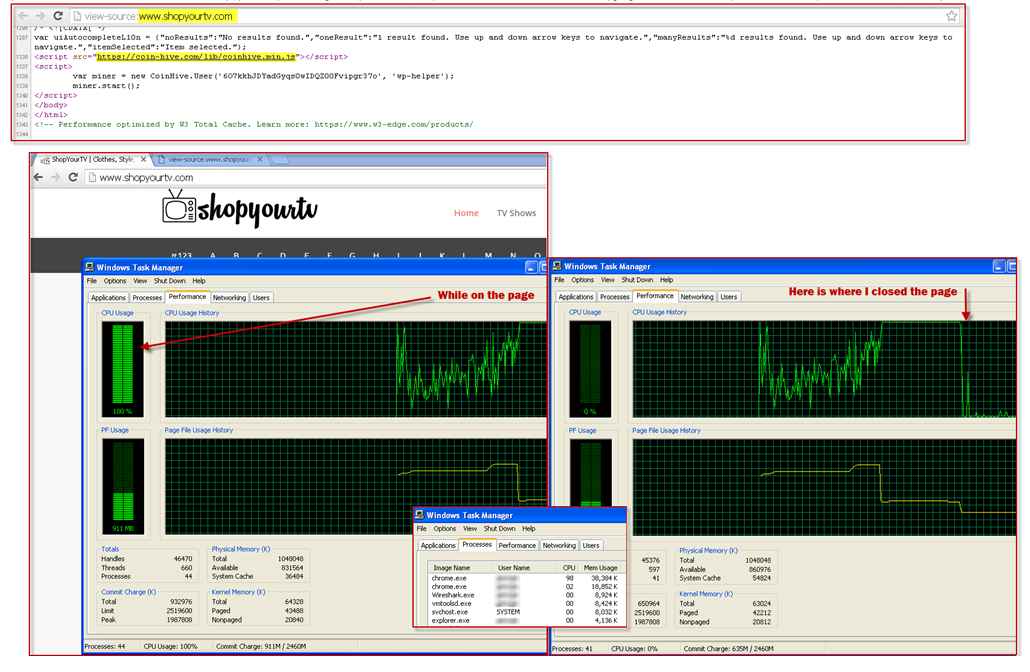This screenshot has width=1030, height=672.
Task: Open Options menu in the left Task Manager
Action: tap(114, 280)
